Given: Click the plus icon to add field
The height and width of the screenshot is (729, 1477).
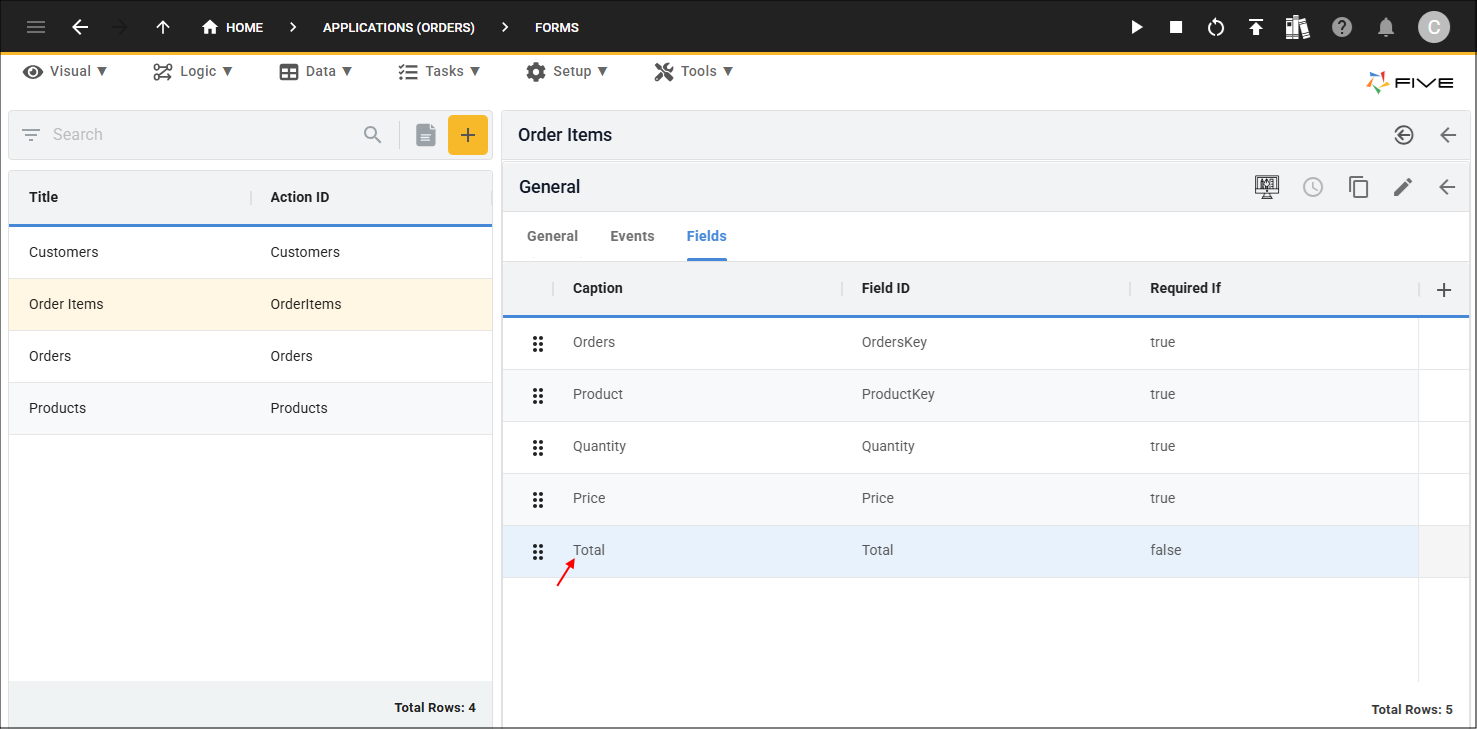Looking at the screenshot, I should (1443, 290).
